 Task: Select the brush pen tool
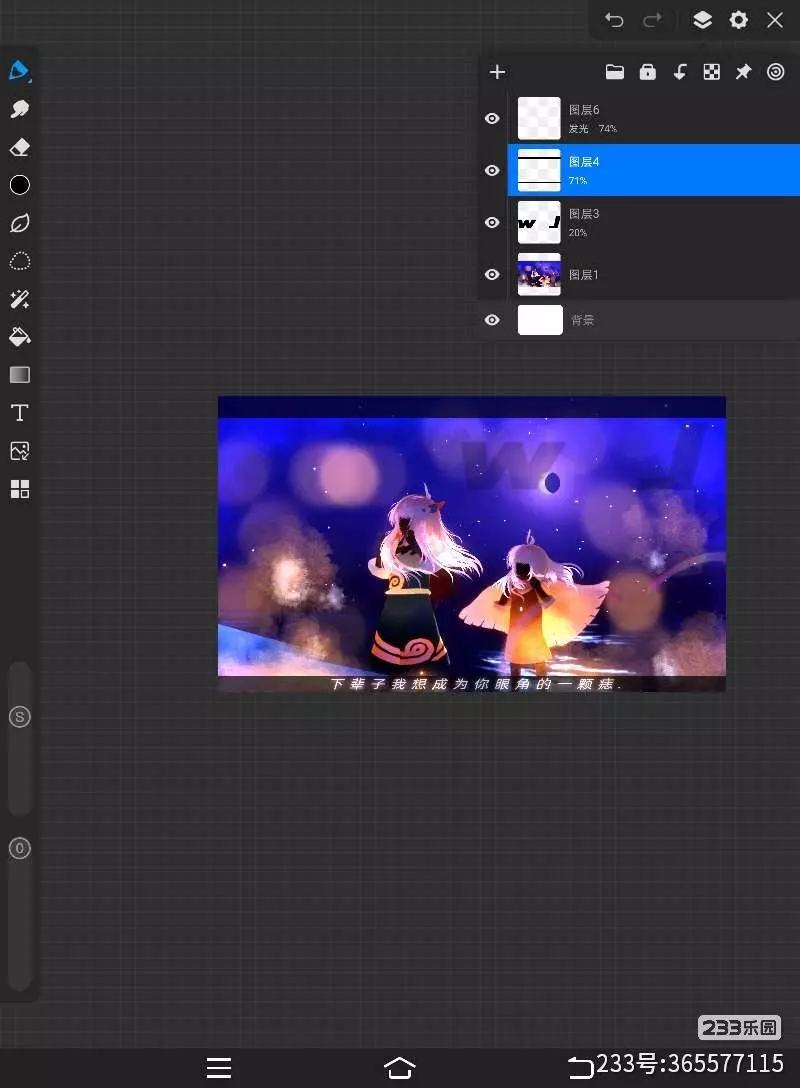point(19,71)
